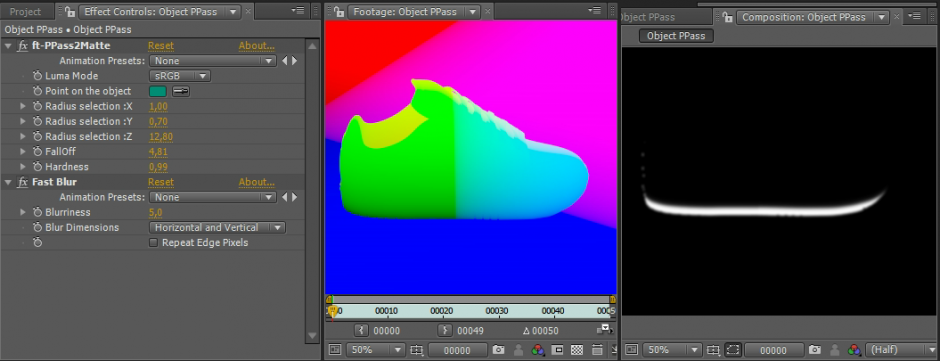Toggle the Region of Interest in Composition panel
Viewport: 940px width, 361px height.
733,350
